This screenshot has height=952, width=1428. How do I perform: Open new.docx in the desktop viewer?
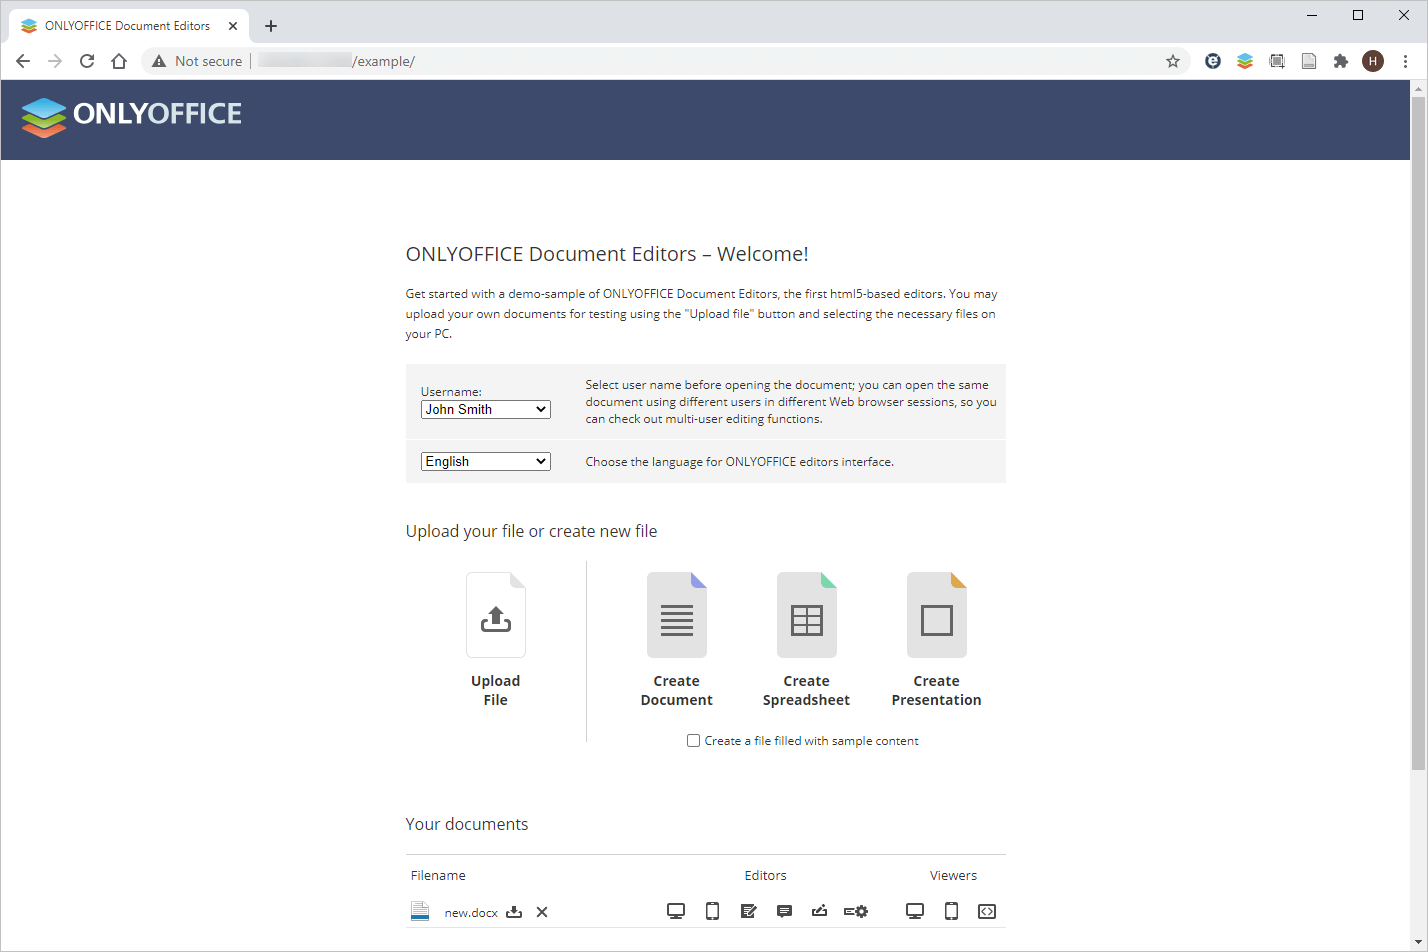click(915, 911)
